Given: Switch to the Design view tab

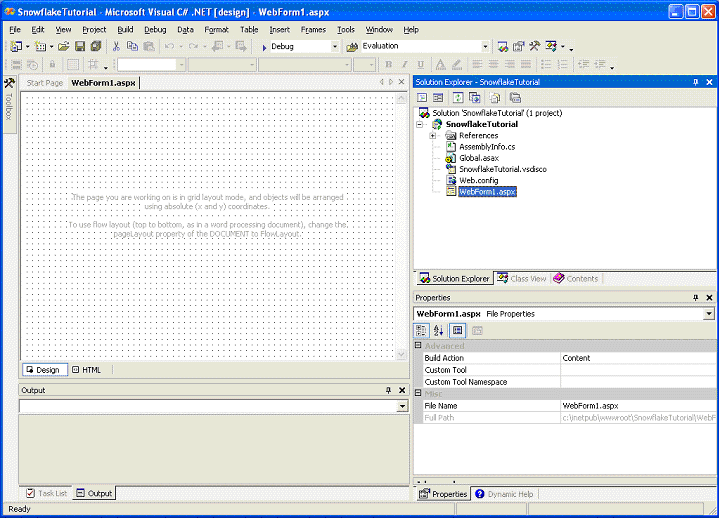Looking at the screenshot, I should (44, 370).
